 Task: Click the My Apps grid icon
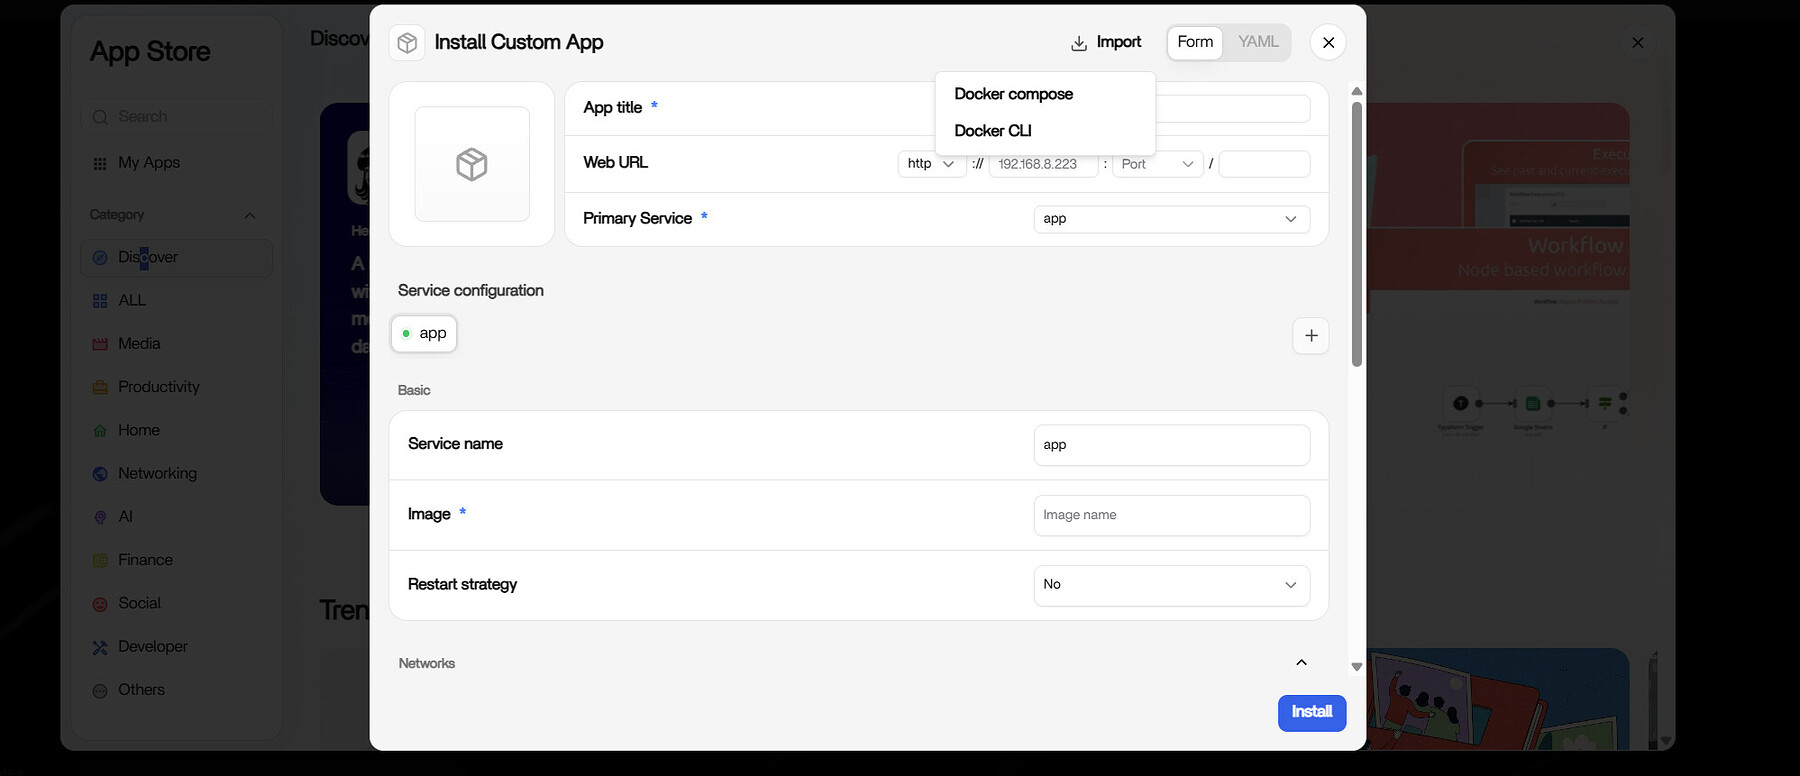pyautogui.click(x=100, y=163)
